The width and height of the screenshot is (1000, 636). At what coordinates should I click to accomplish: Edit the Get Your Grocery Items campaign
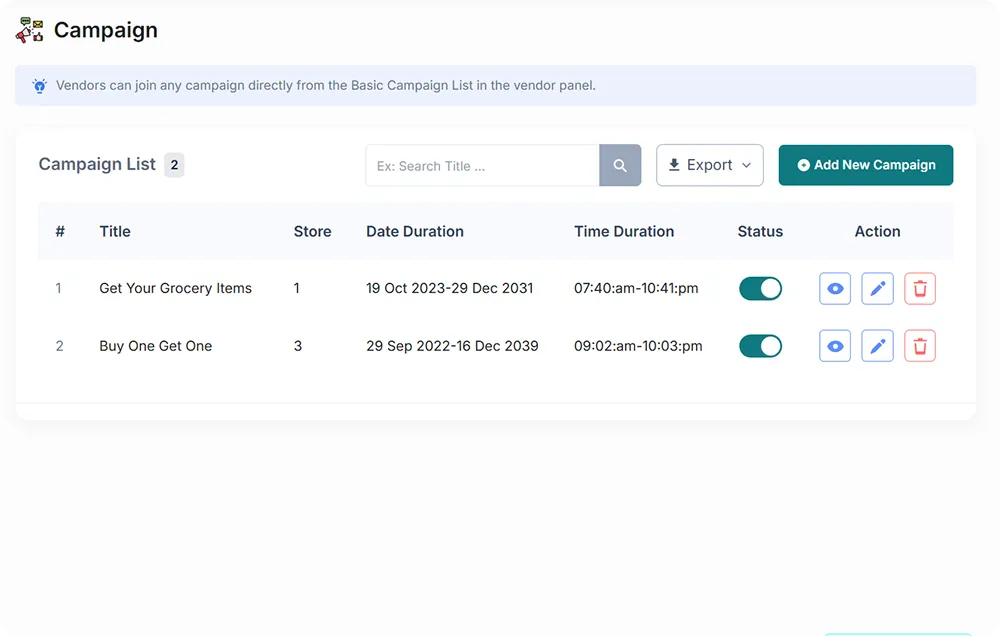pos(878,288)
